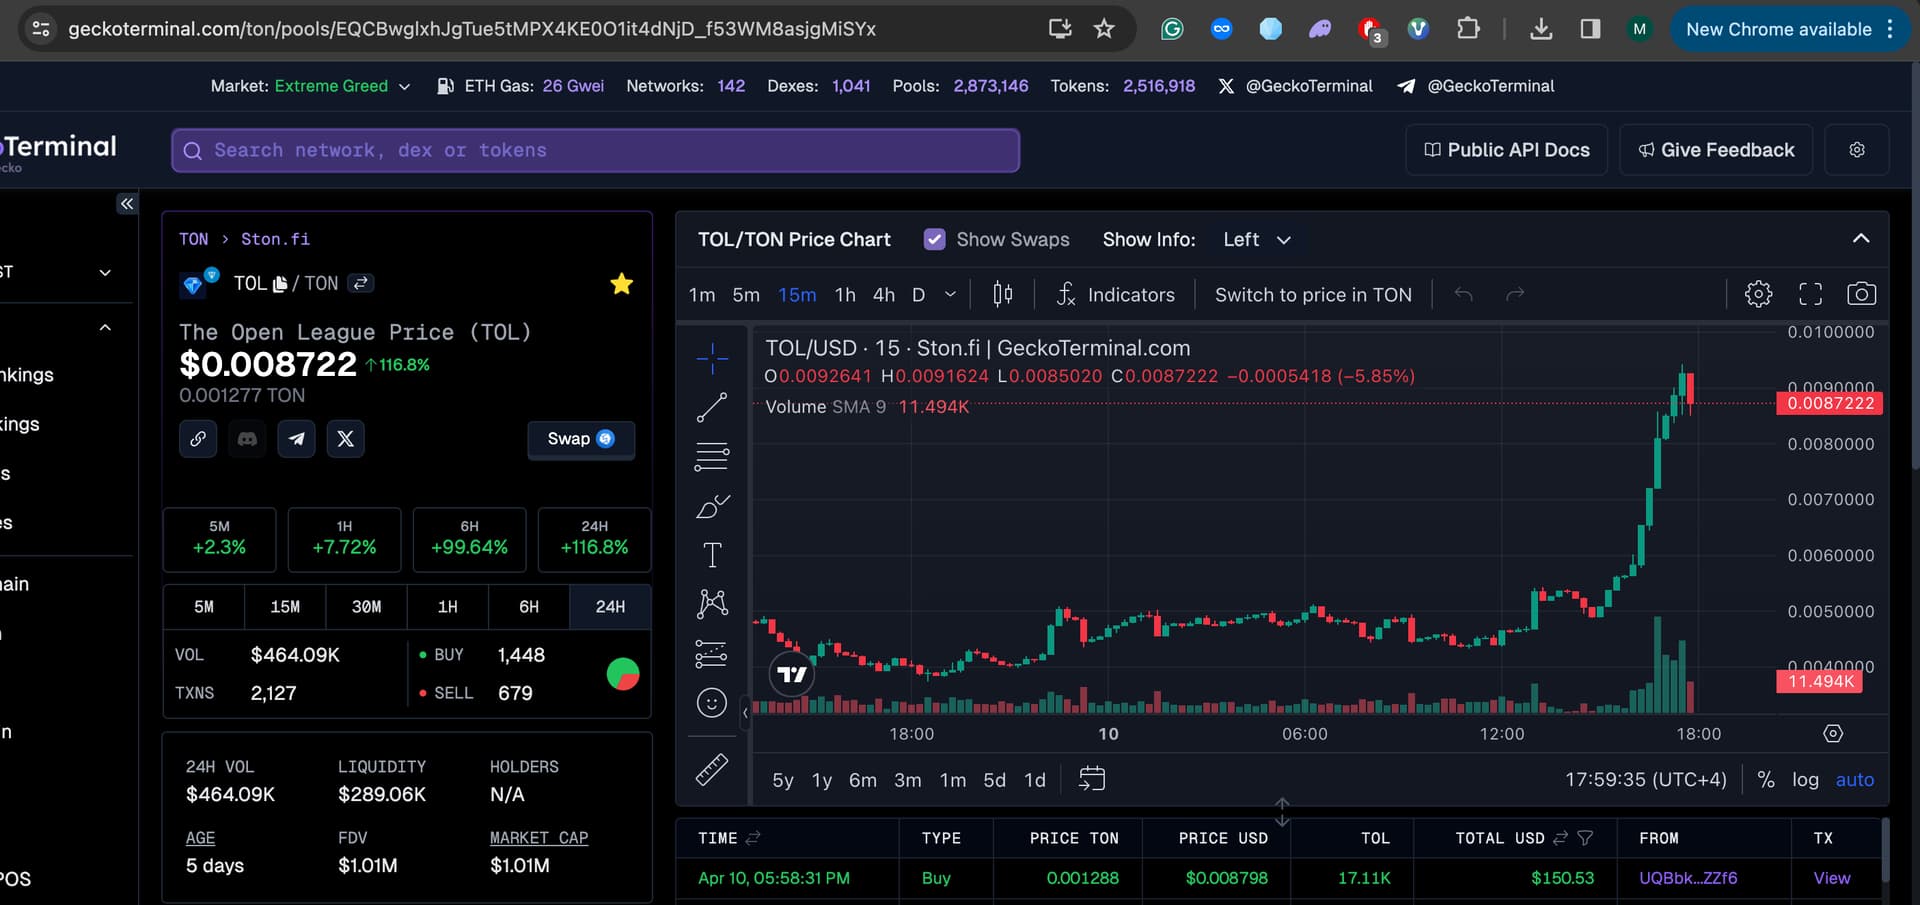The width and height of the screenshot is (1920, 905).
Task: Open the go-to-date calendar icon
Action: coord(1092,779)
